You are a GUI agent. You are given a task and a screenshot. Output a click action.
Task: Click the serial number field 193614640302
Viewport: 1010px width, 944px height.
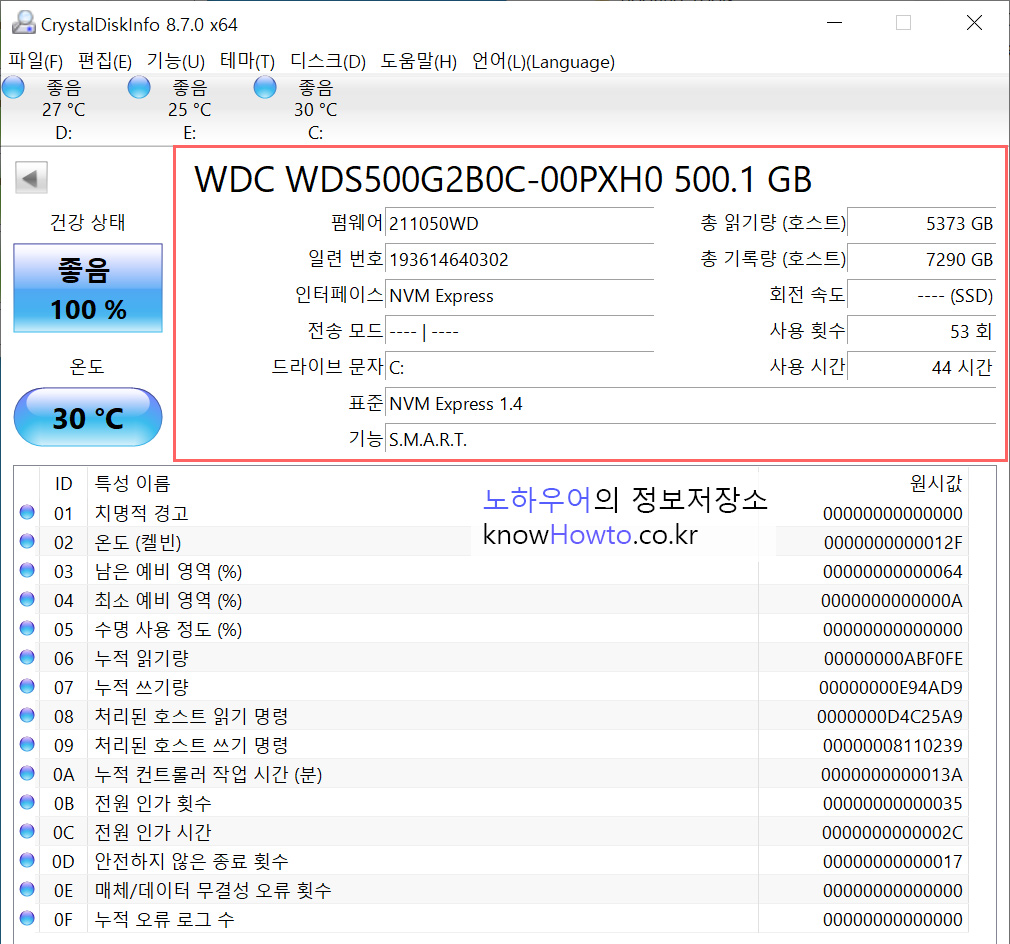point(519,260)
